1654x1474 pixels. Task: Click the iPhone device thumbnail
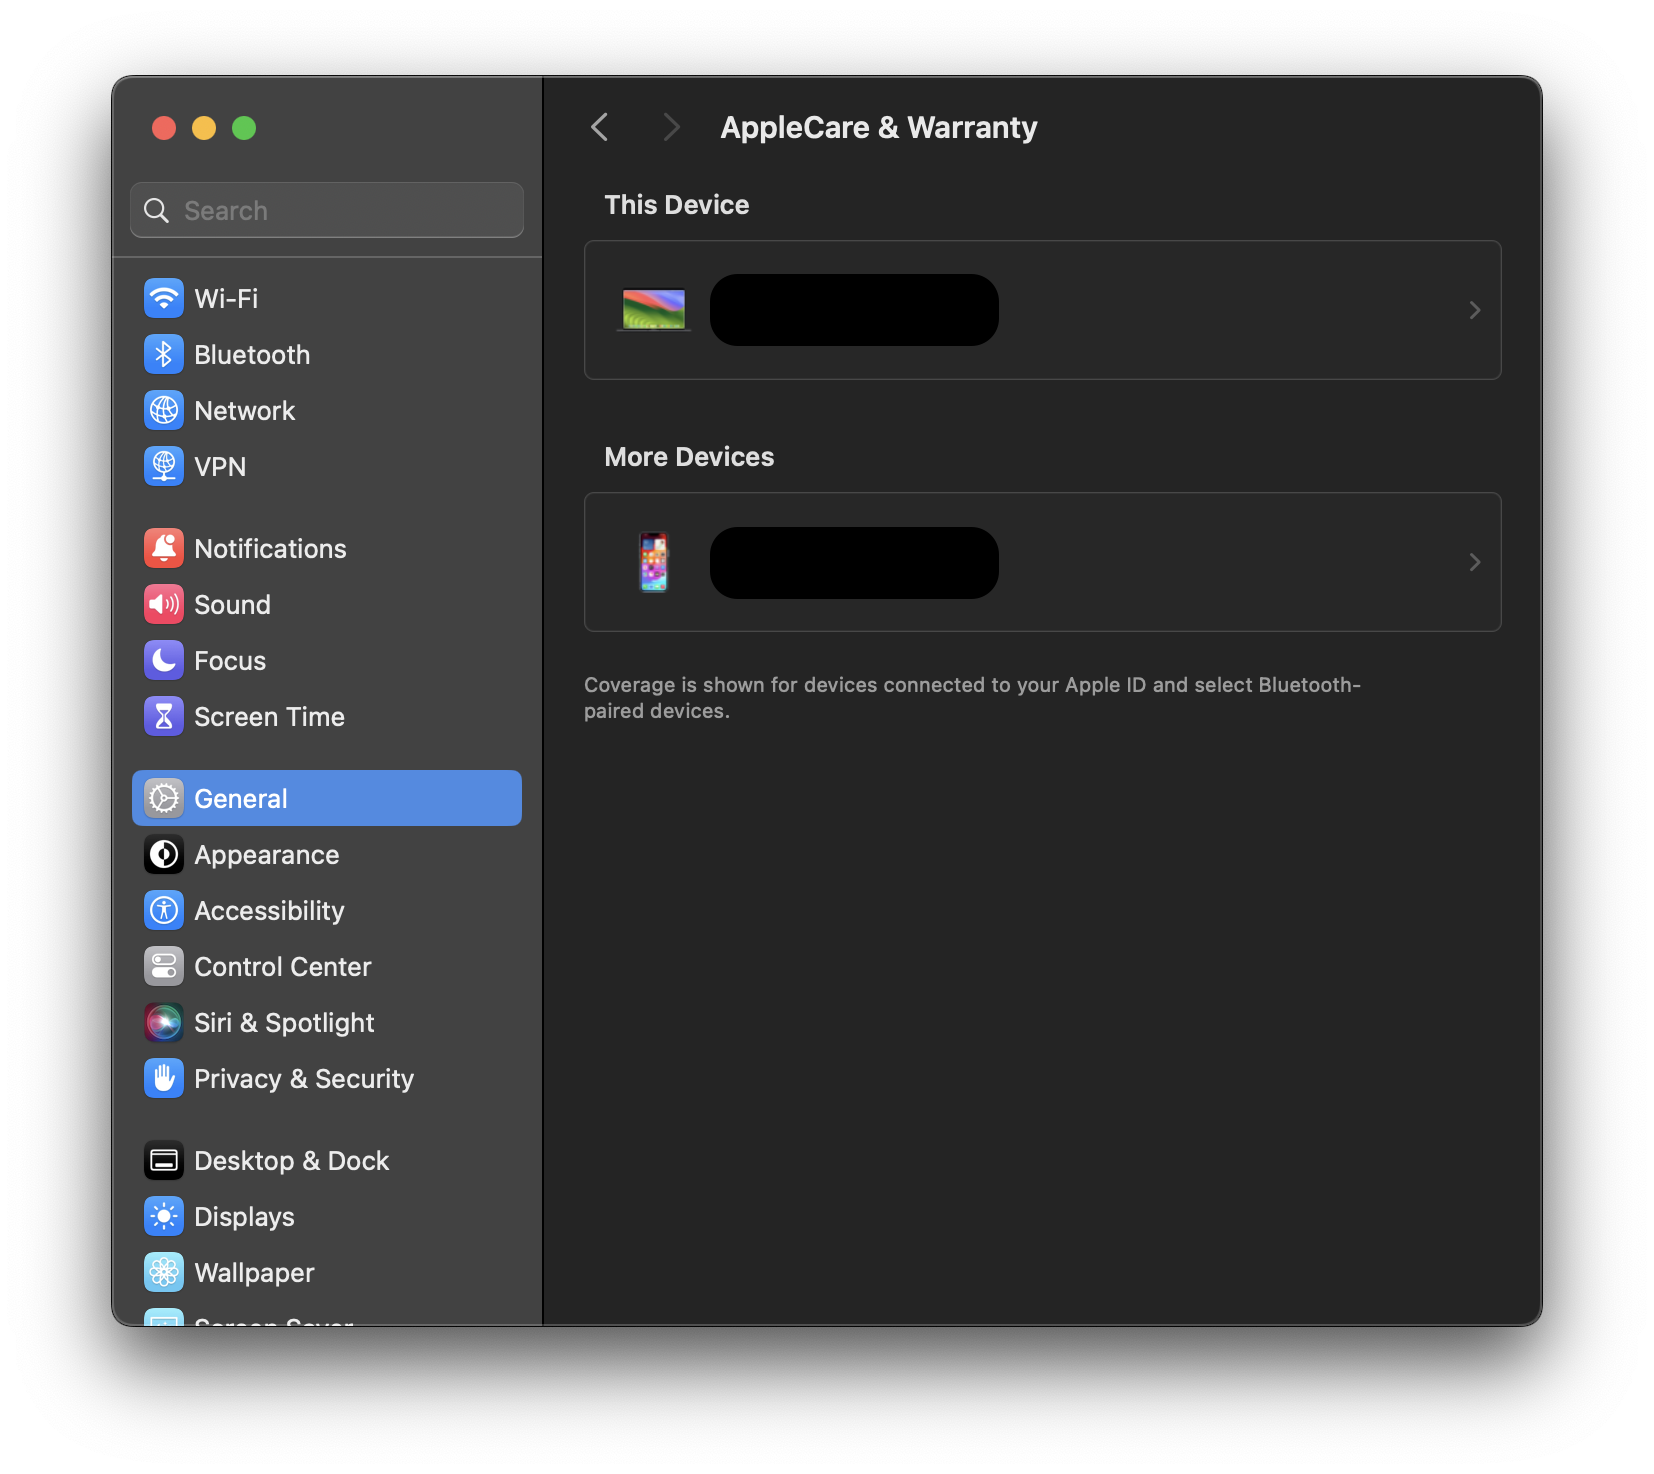tap(654, 562)
